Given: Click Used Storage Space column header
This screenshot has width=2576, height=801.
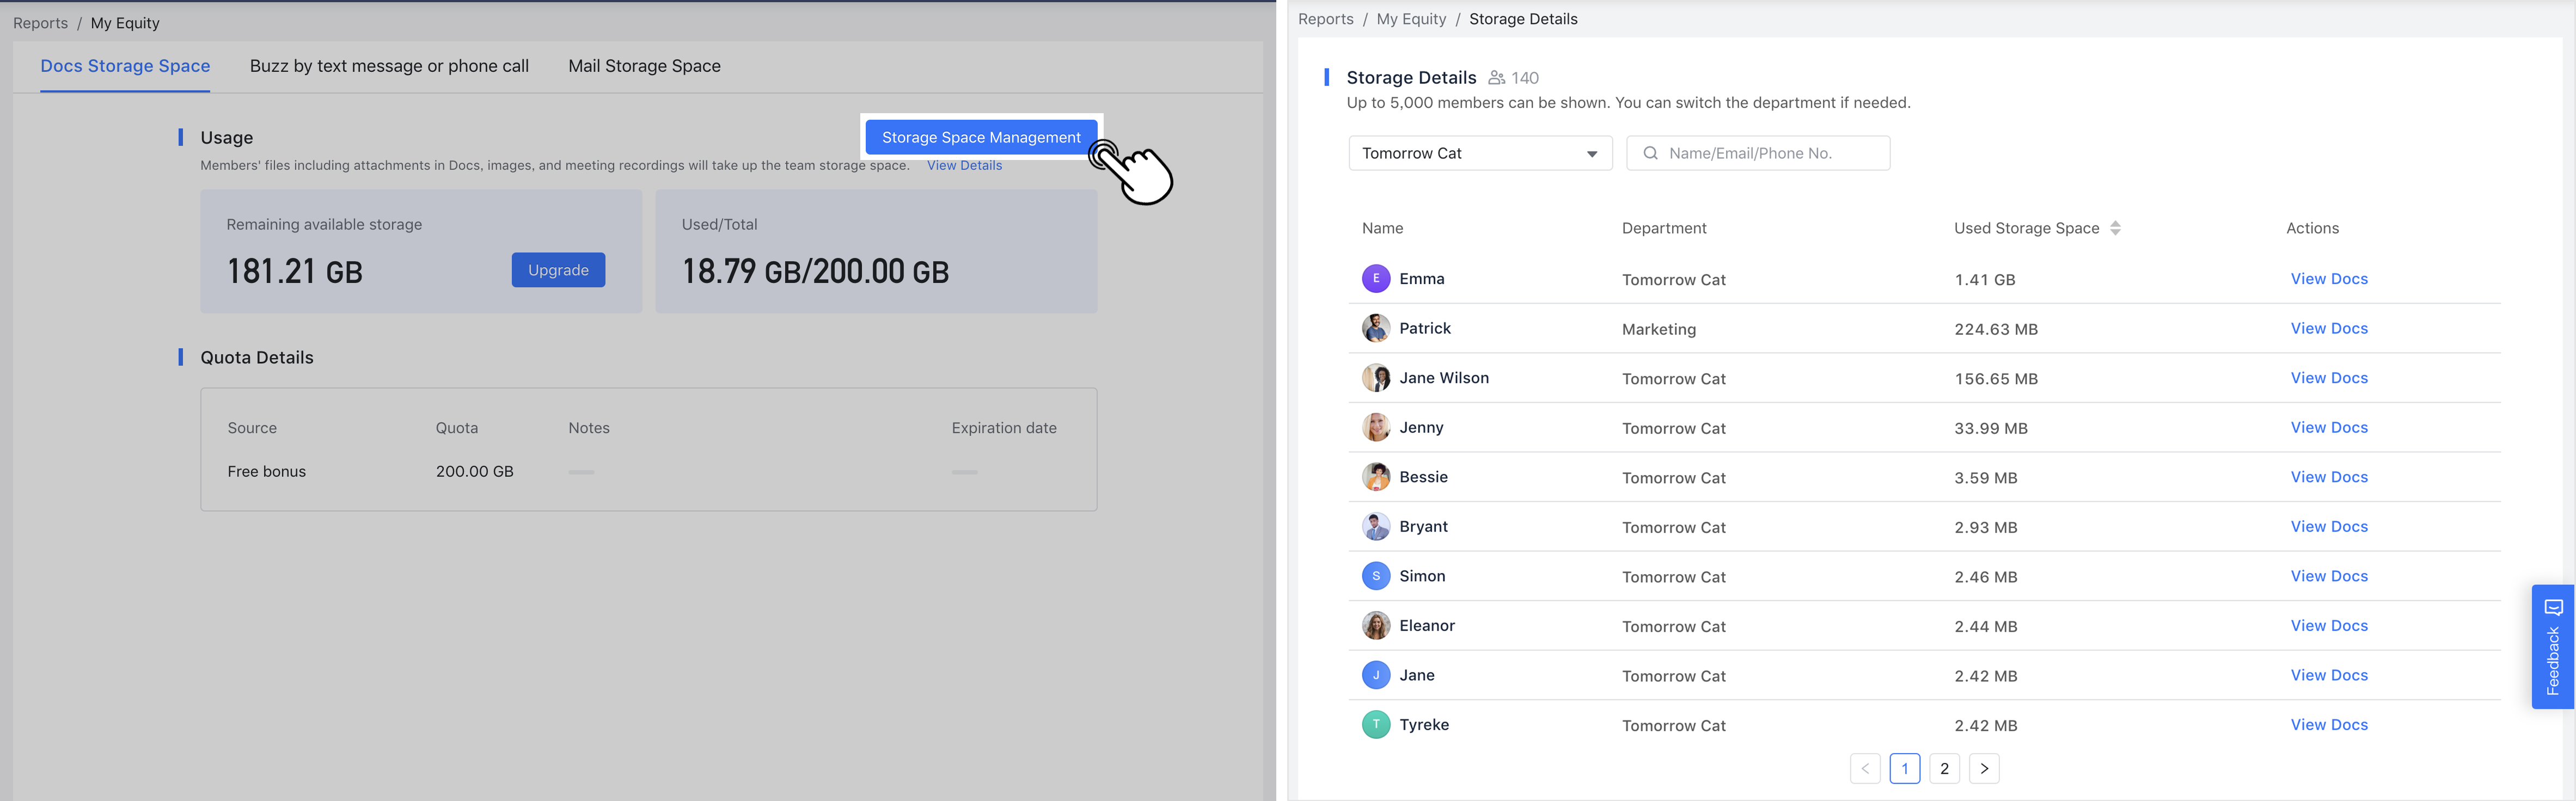Looking at the screenshot, I should point(2026,228).
